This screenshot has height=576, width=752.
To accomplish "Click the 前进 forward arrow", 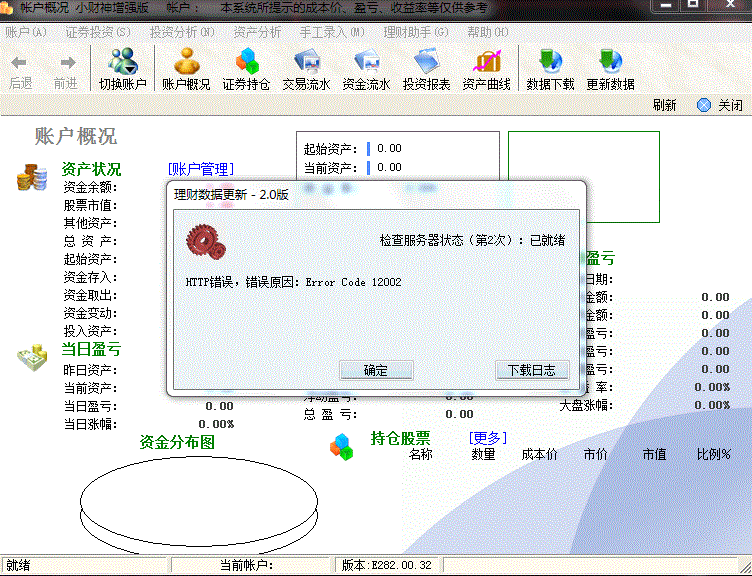I will [x=66, y=69].
